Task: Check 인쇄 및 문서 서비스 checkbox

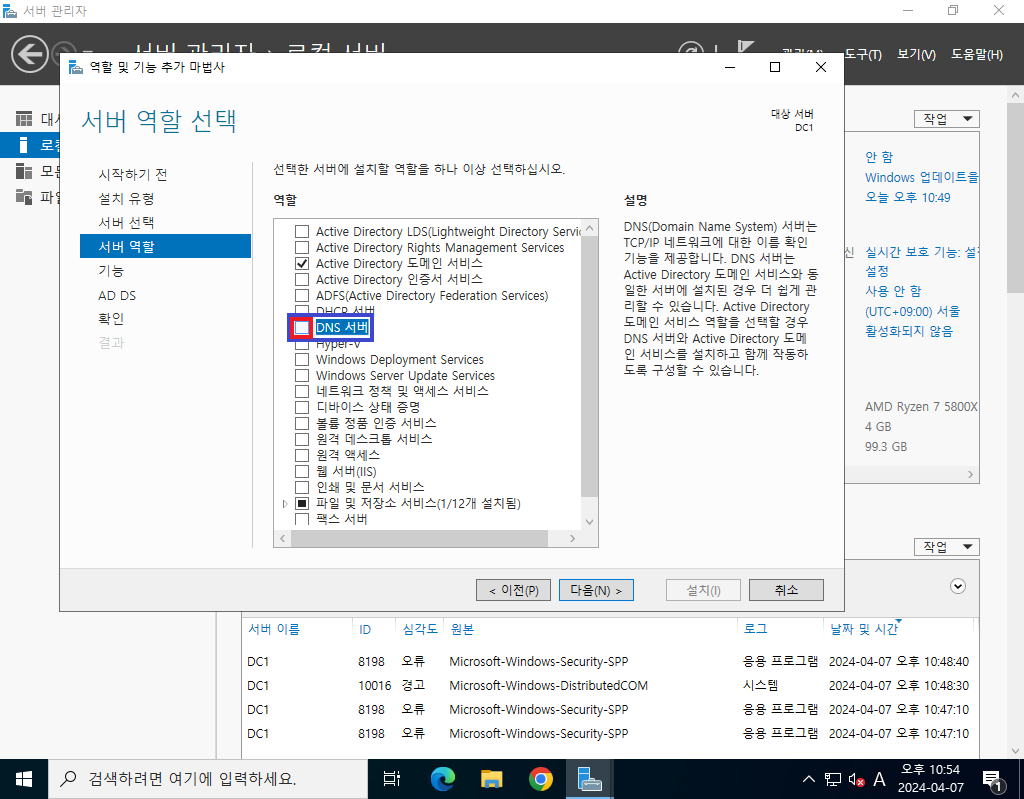Action: point(302,487)
